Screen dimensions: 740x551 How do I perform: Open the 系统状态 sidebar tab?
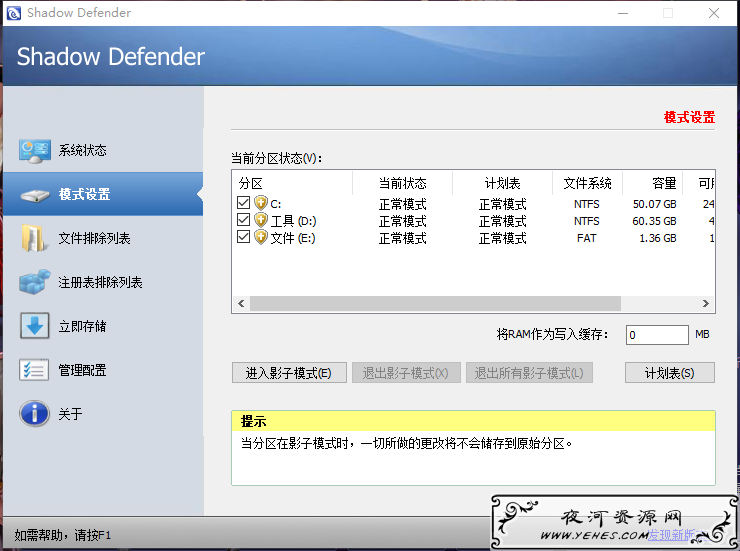pyautogui.click(x=103, y=150)
